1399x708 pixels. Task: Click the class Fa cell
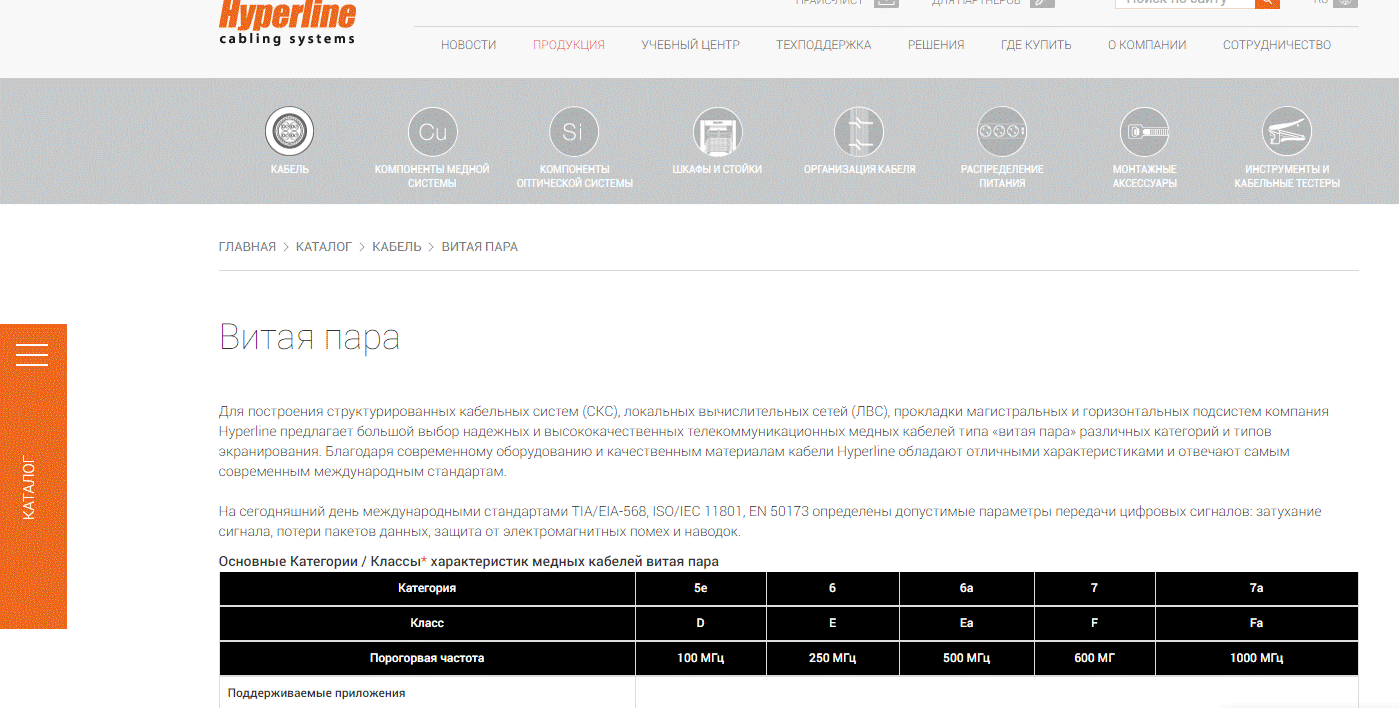point(1257,623)
